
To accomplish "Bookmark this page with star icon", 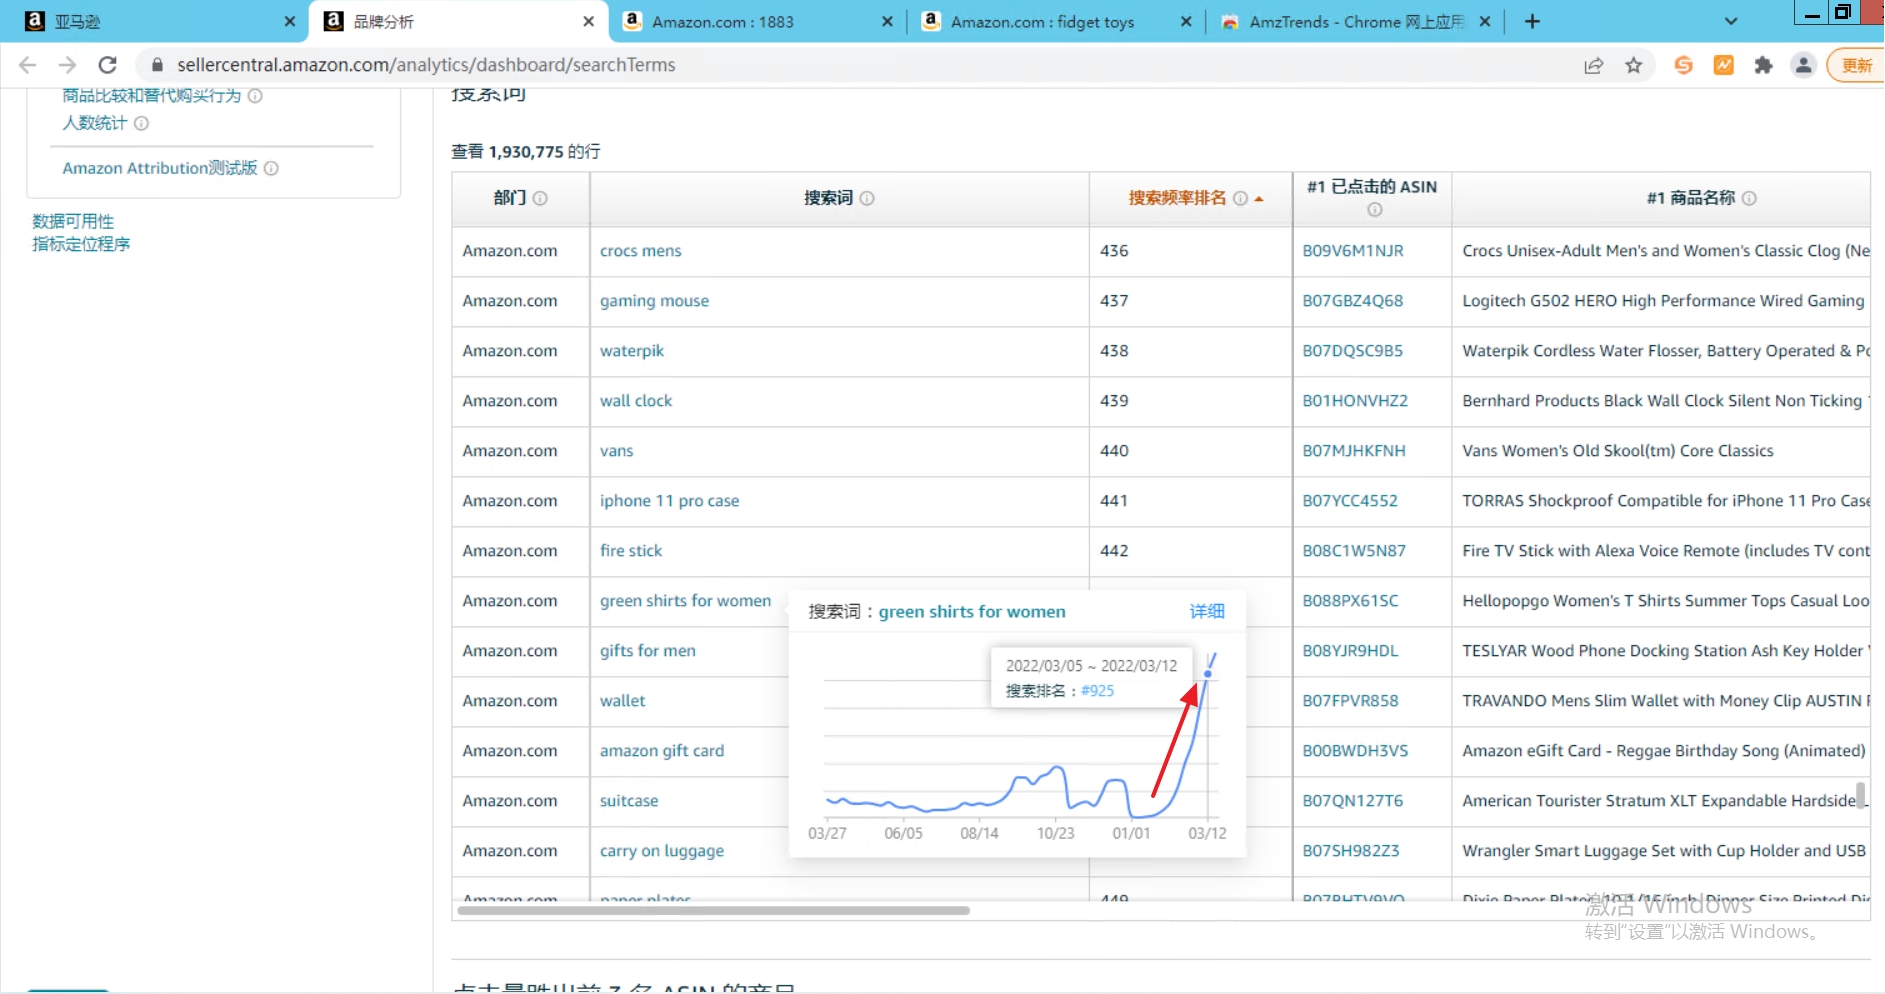I will pyautogui.click(x=1633, y=65).
